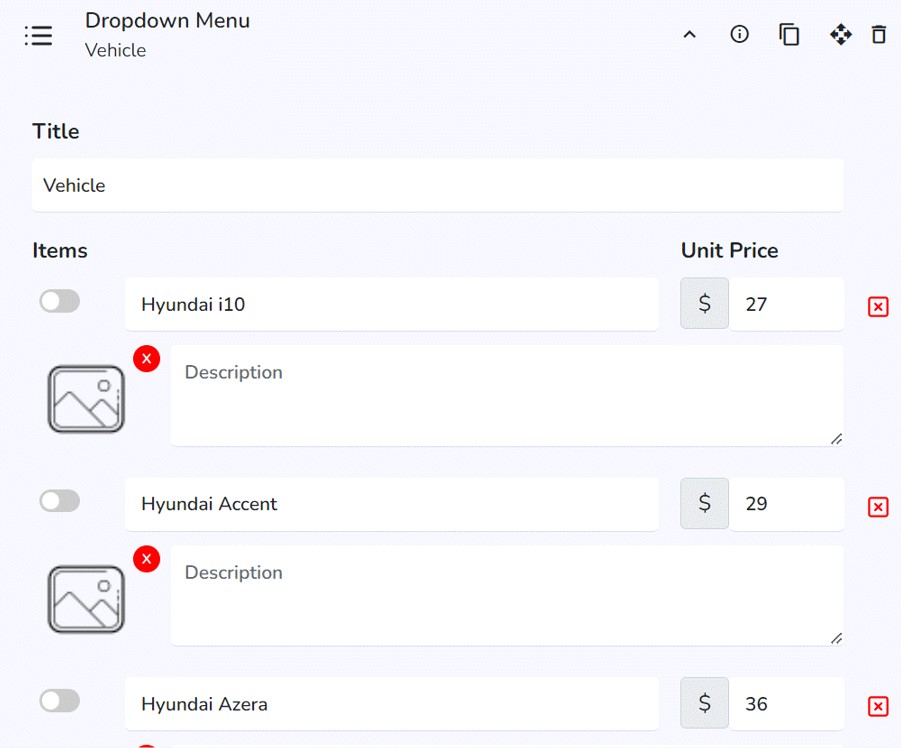Toggle the switch for Hyundai i10
901x748 pixels.
coord(60,301)
